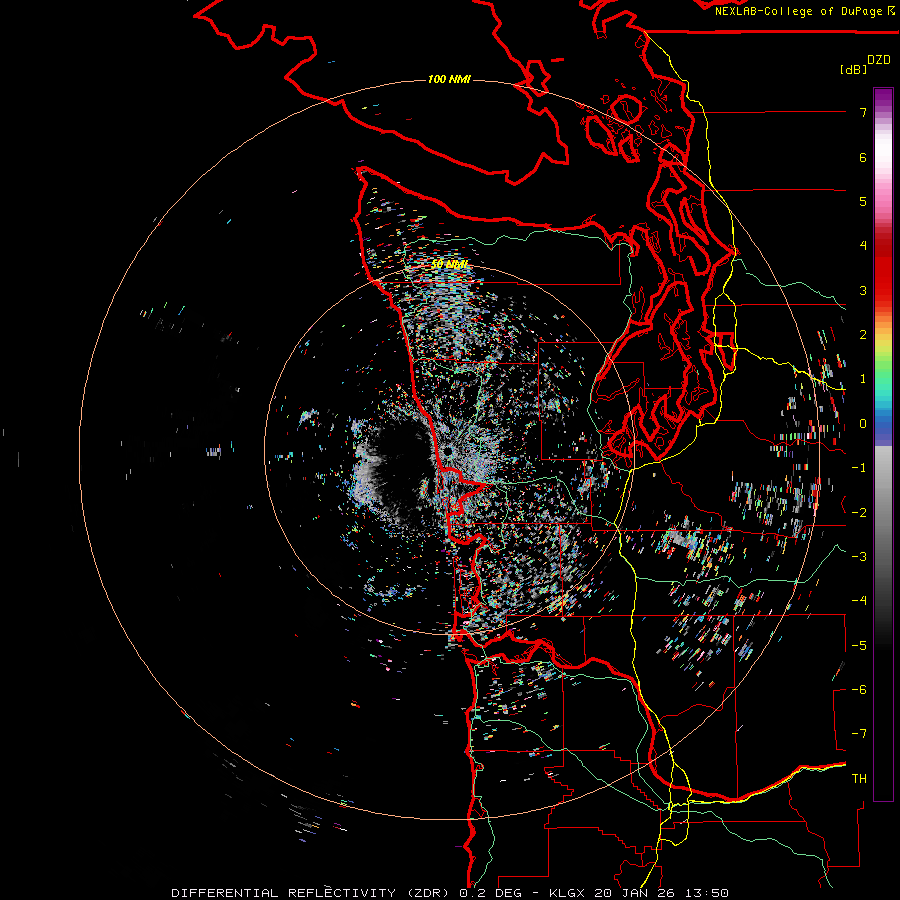
Task: Click the 50 NMI range ring label
Action: (449, 265)
